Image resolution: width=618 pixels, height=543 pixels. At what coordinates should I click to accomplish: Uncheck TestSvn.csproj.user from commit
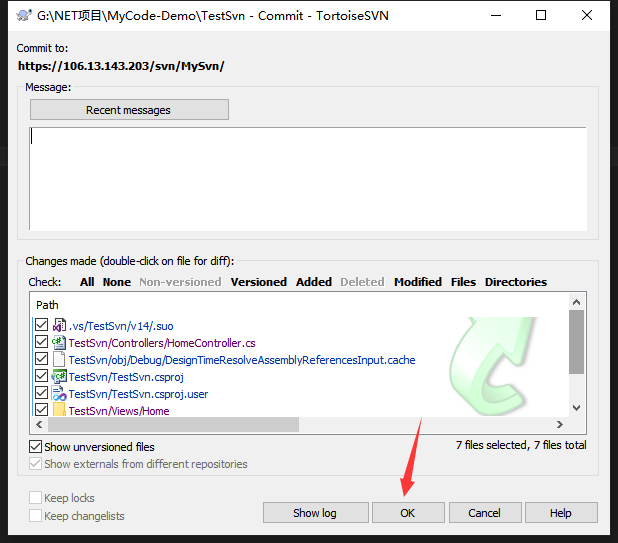pos(41,393)
